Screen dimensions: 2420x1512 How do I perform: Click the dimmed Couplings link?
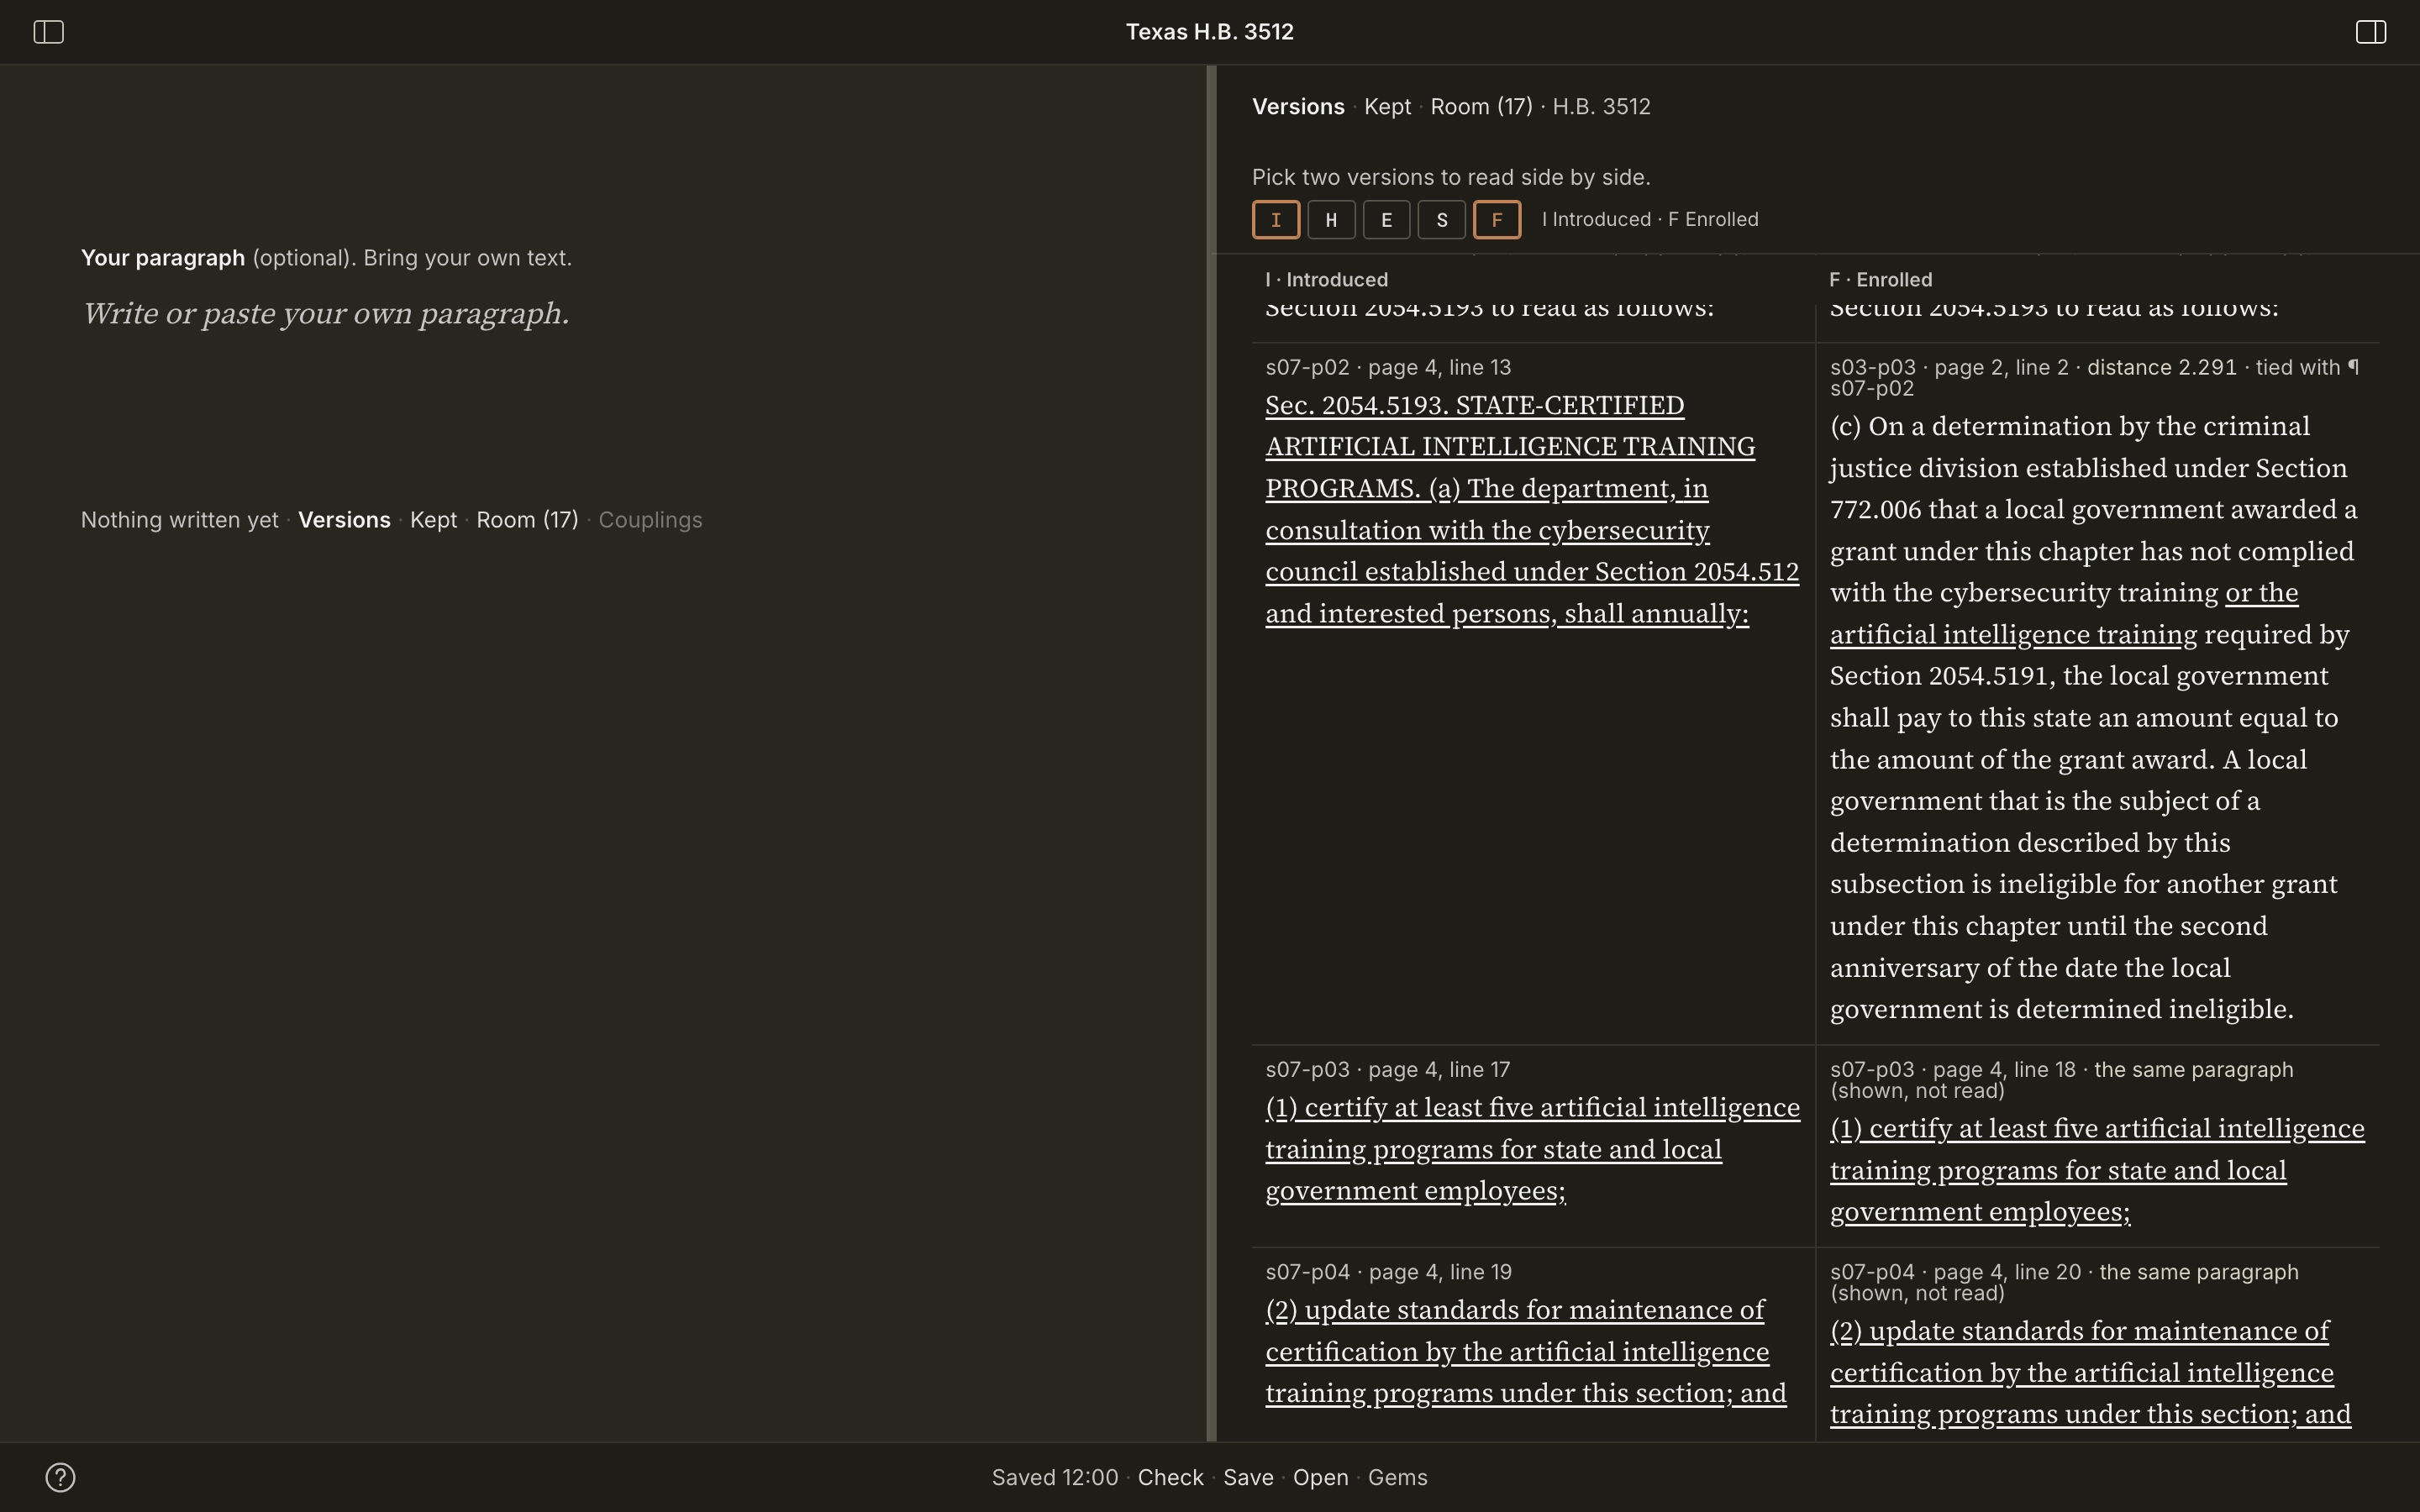[x=650, y=520]
